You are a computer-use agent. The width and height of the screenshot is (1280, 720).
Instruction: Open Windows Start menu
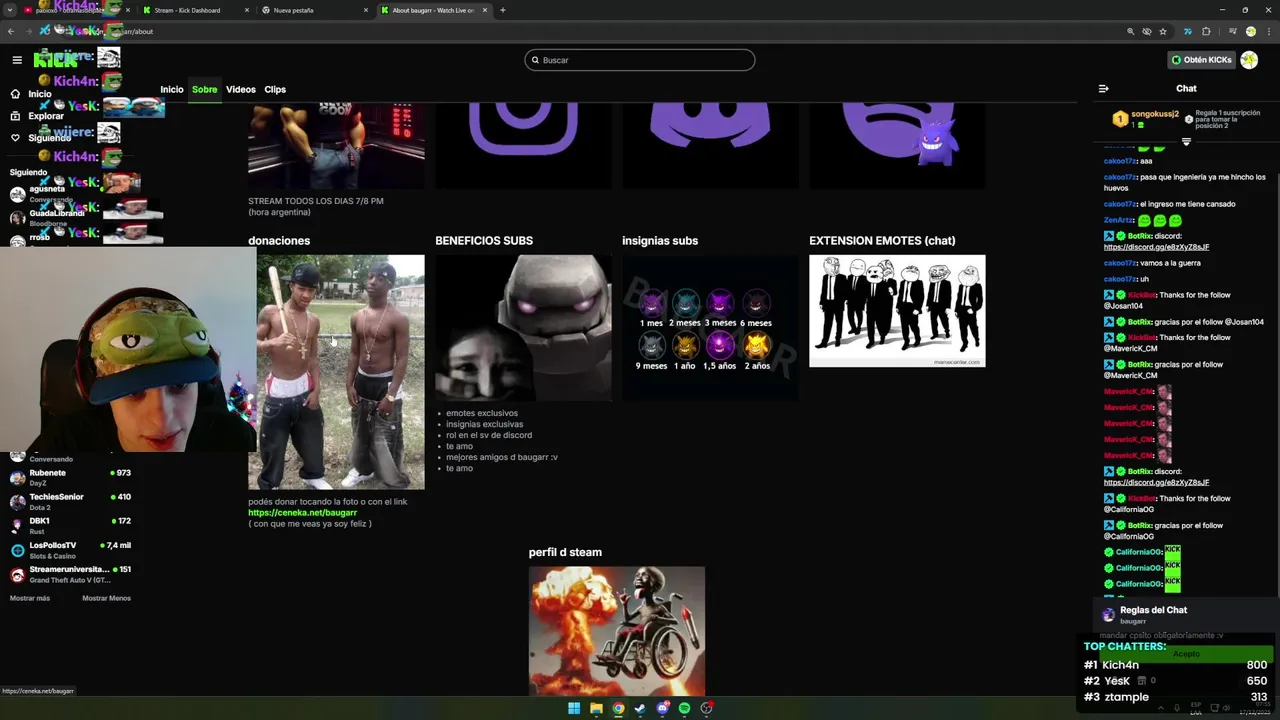[x=574, y=708]
